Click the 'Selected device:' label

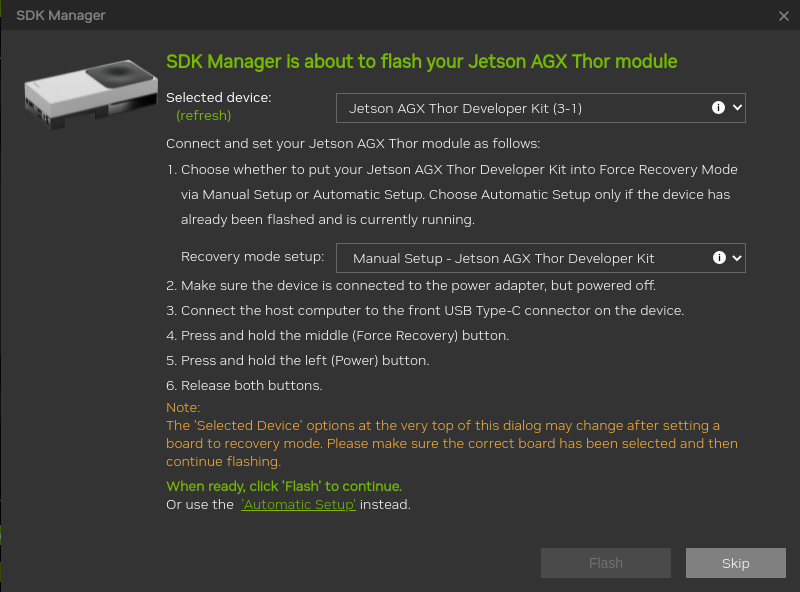218,97
